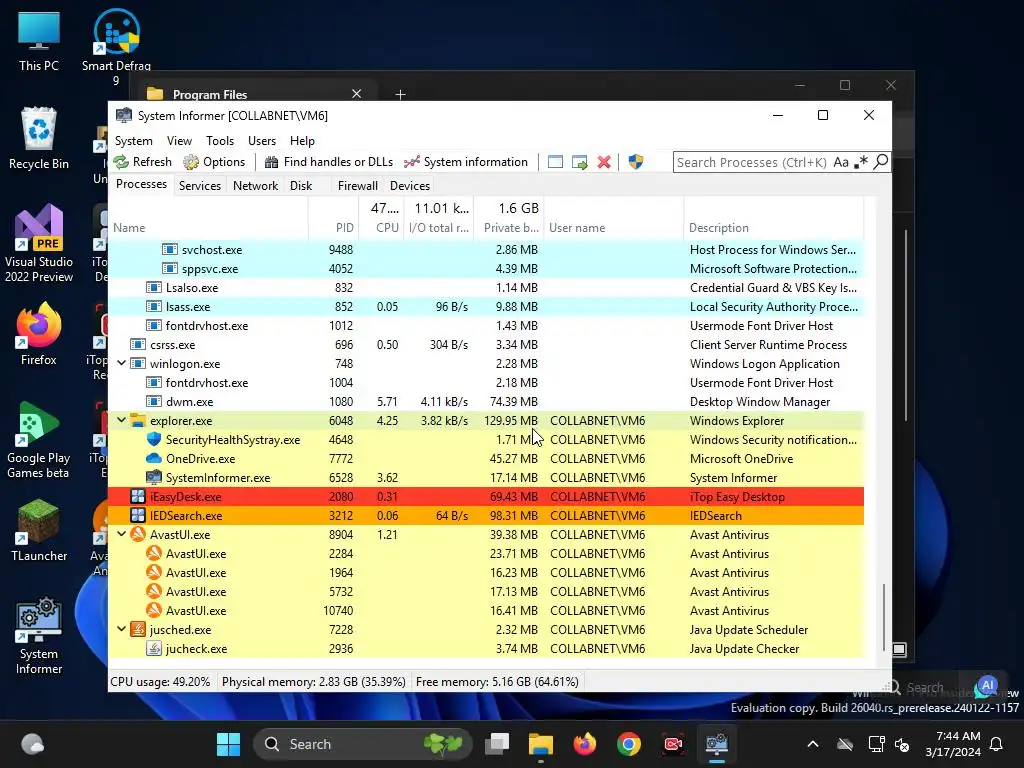The height and width of the screenshot is (768, 1024).
Task: Open the Users menu
Action: (262, 141)
